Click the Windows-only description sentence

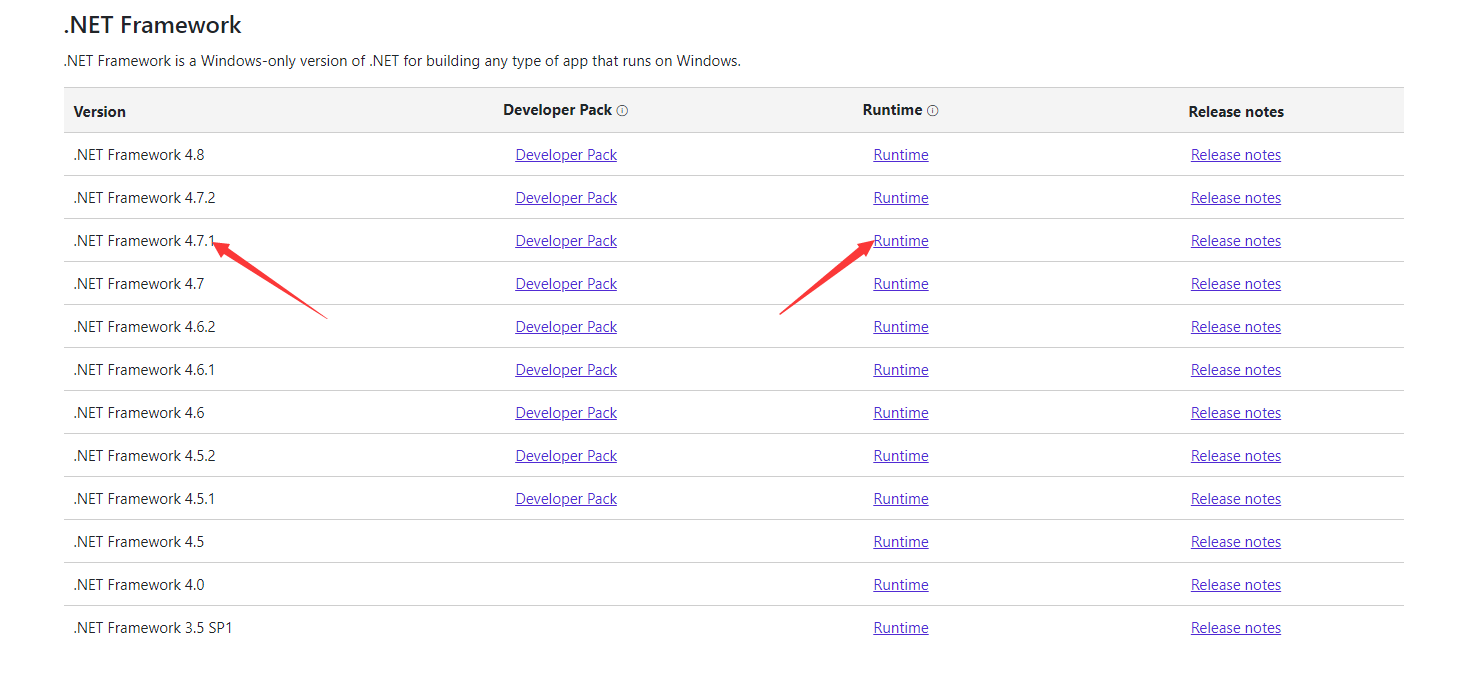click(402, 61)
